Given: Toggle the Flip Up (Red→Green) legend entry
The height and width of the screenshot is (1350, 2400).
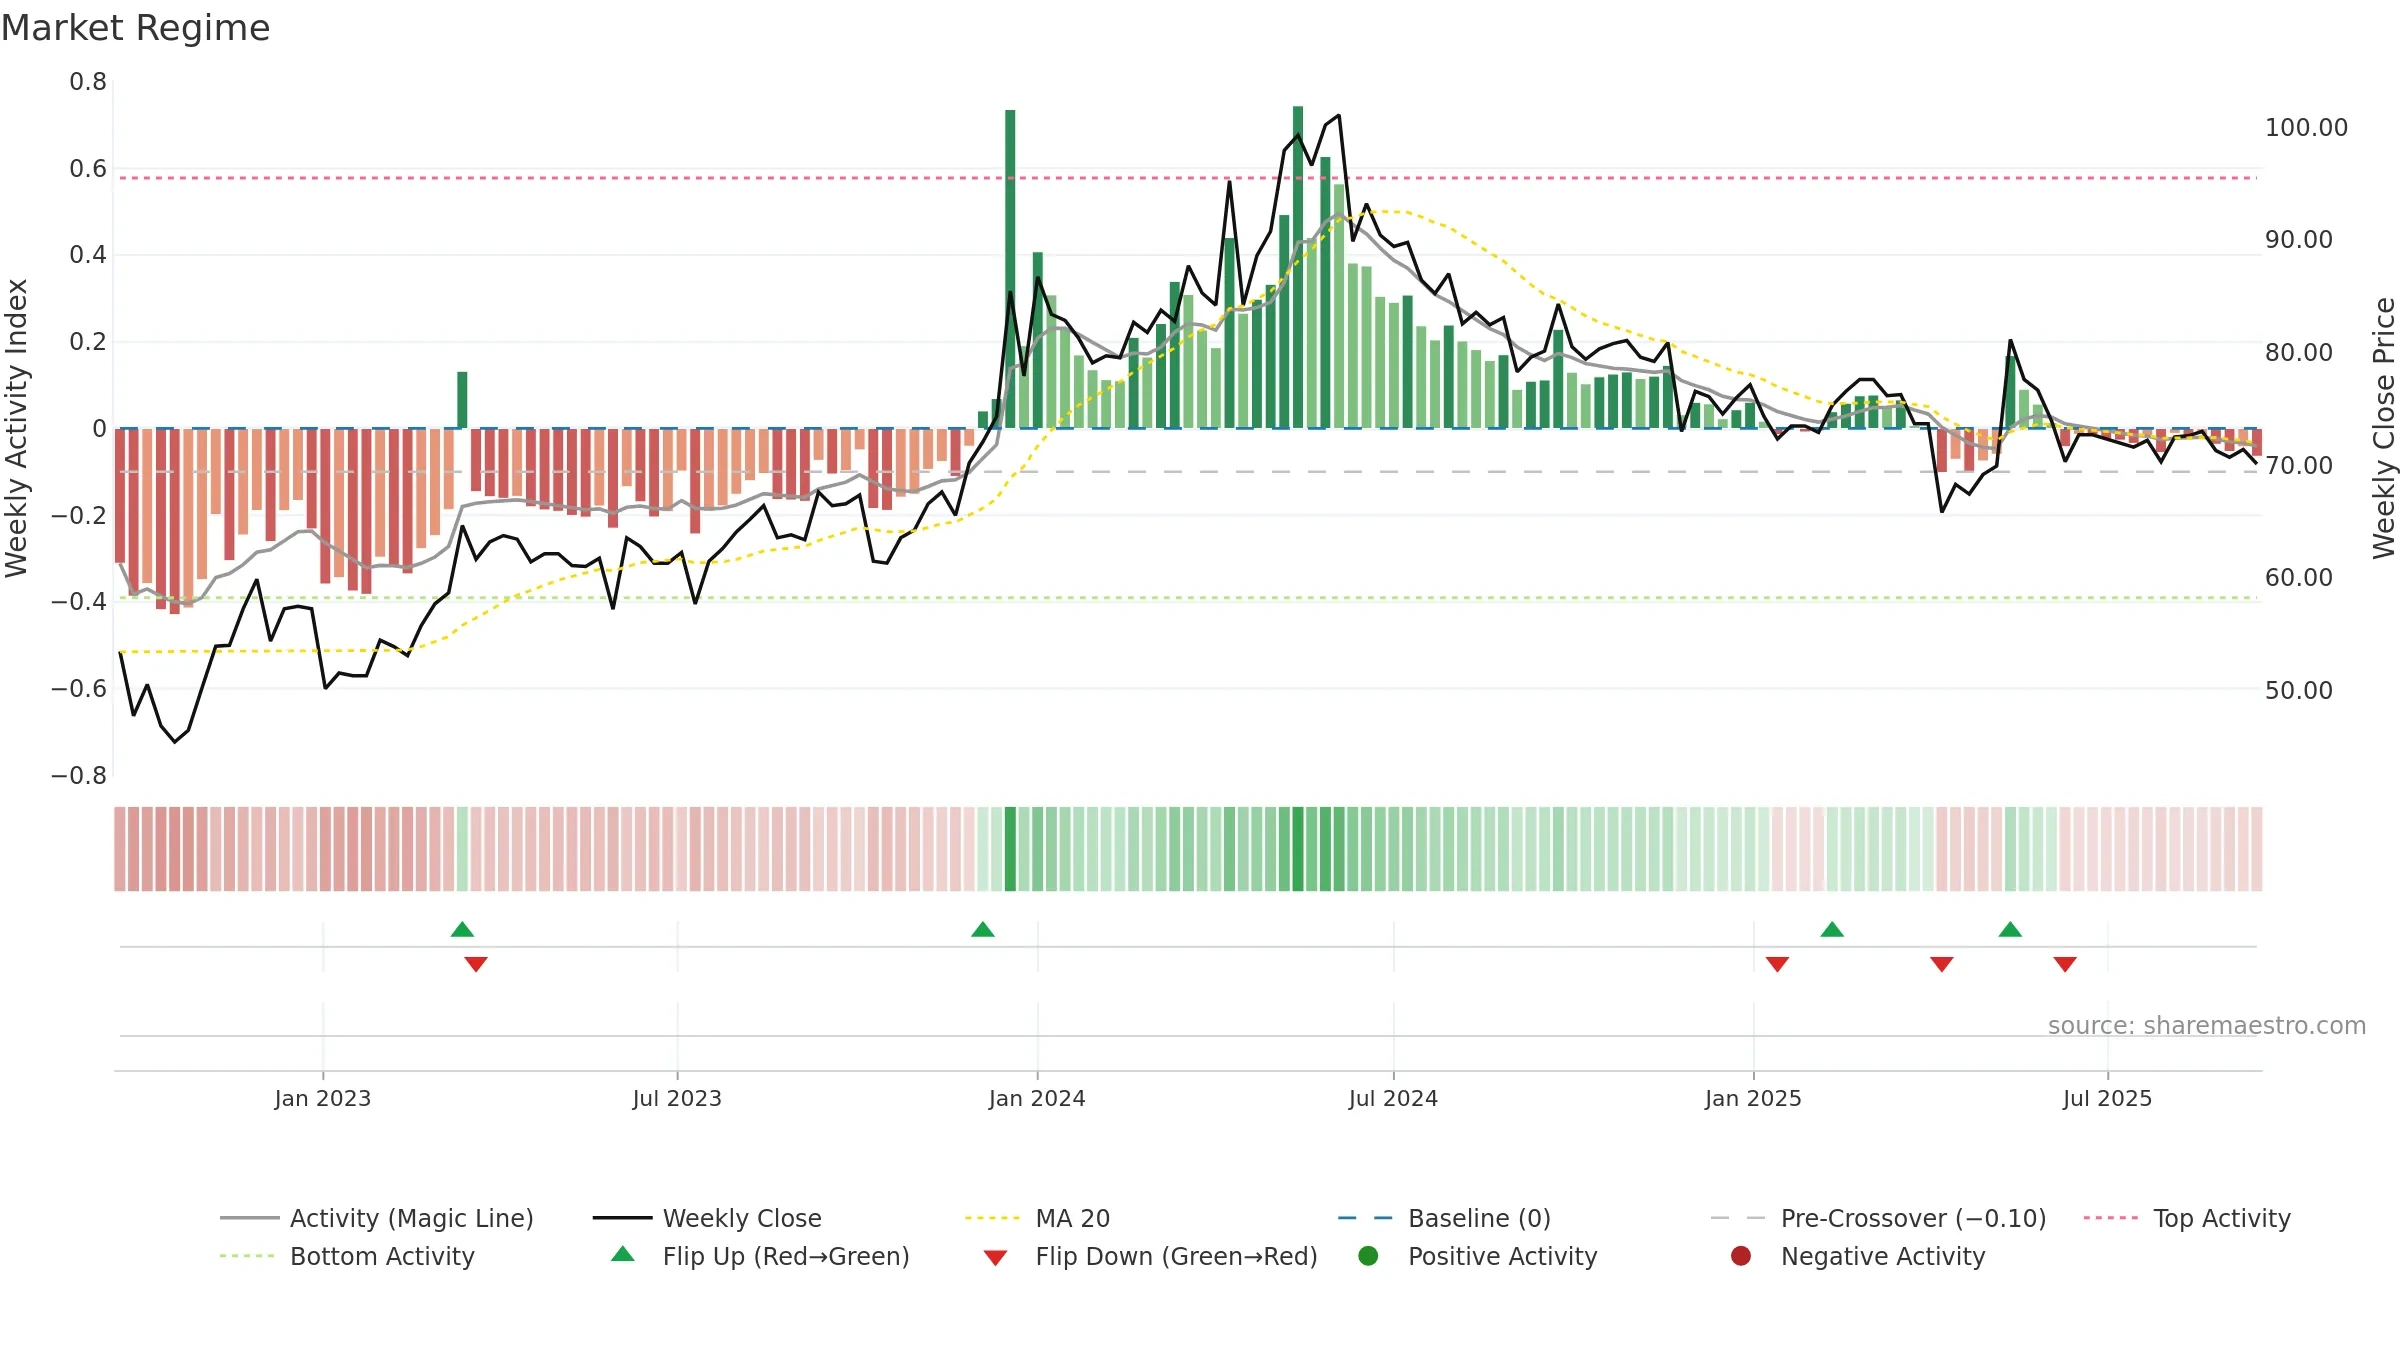Looking at the screenshot, I should pyautogui.click(x=761, y=1256).
